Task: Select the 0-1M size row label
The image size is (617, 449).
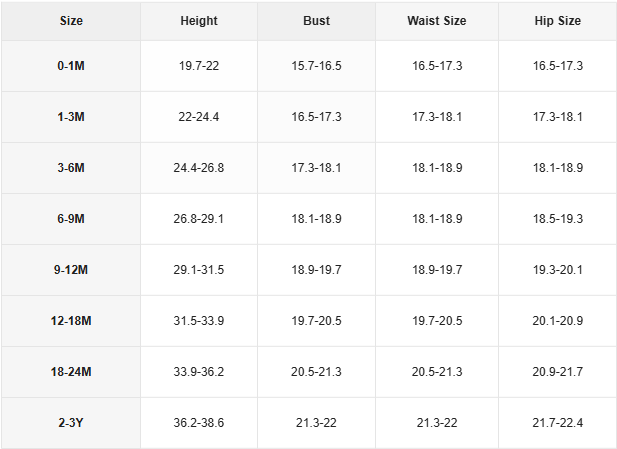Action: 71,66
